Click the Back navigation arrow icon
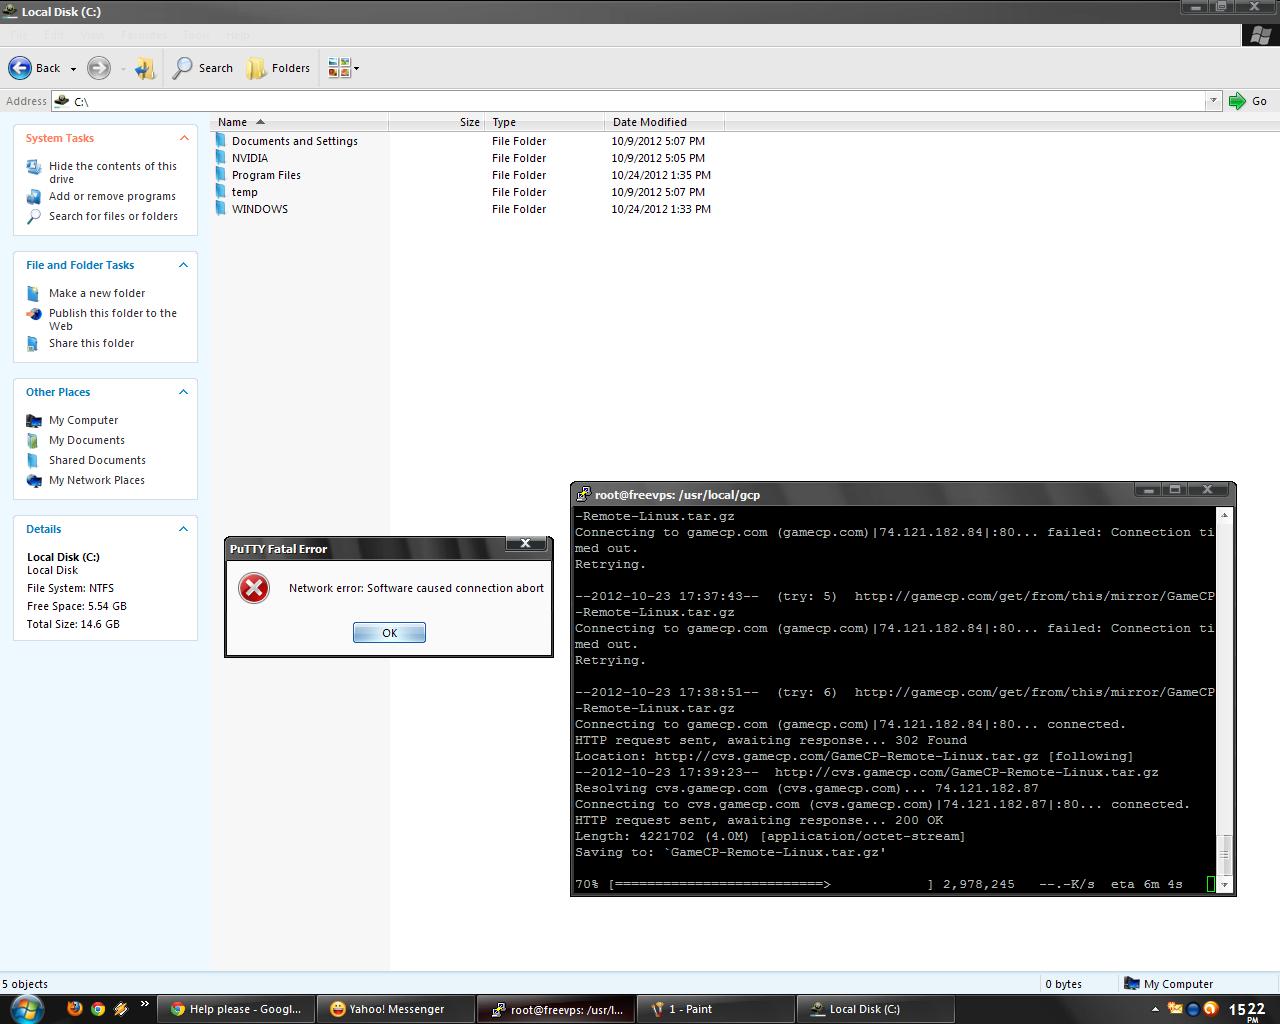Image resolution: width=1280 pixels, height=1024 pixels. coord(20,68)
